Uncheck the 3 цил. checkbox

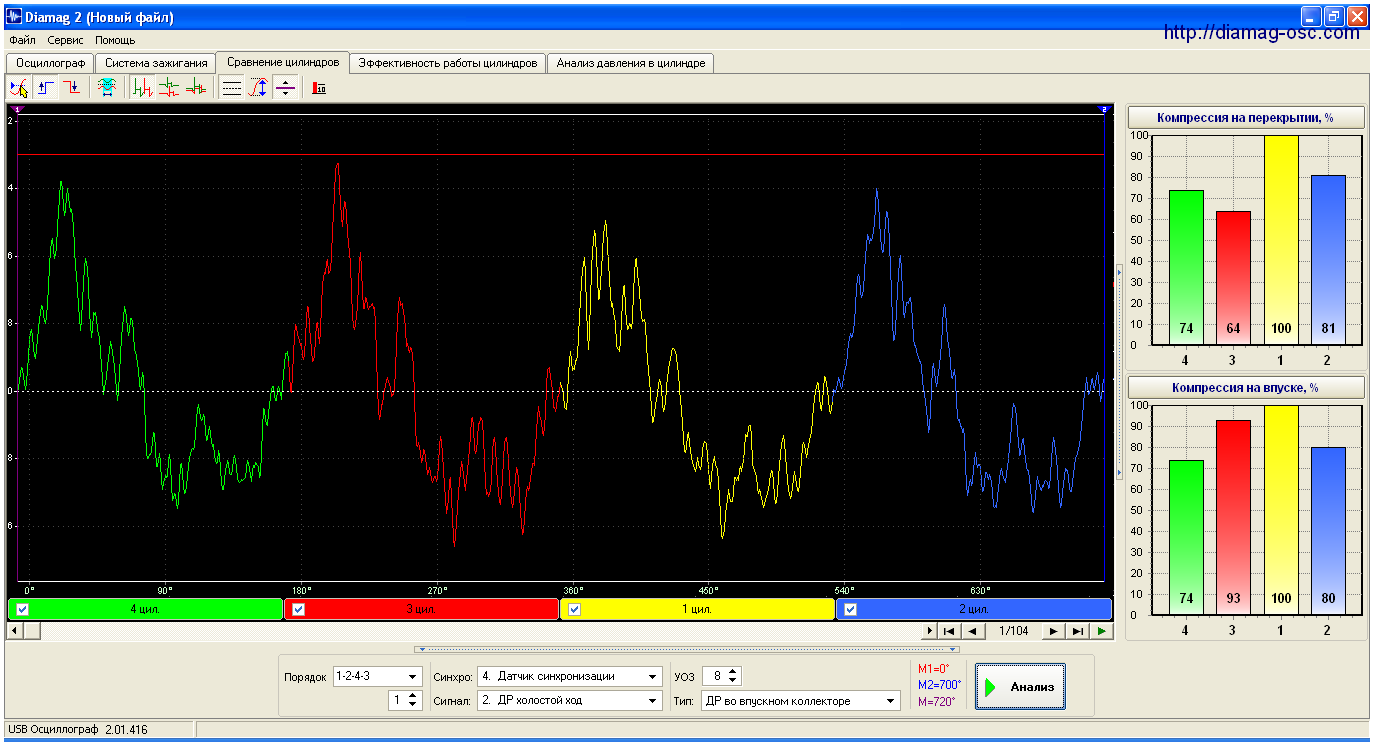coord(298,609)
